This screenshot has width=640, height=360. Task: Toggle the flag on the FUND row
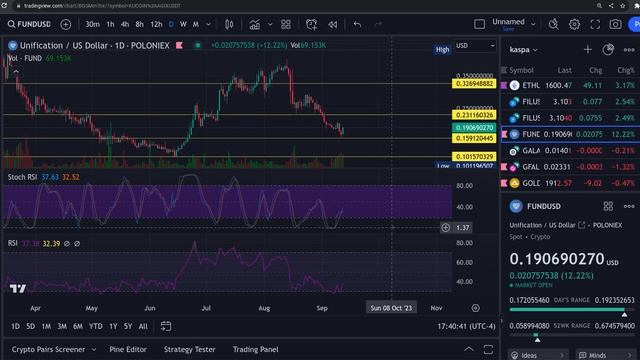pos(504,134)
